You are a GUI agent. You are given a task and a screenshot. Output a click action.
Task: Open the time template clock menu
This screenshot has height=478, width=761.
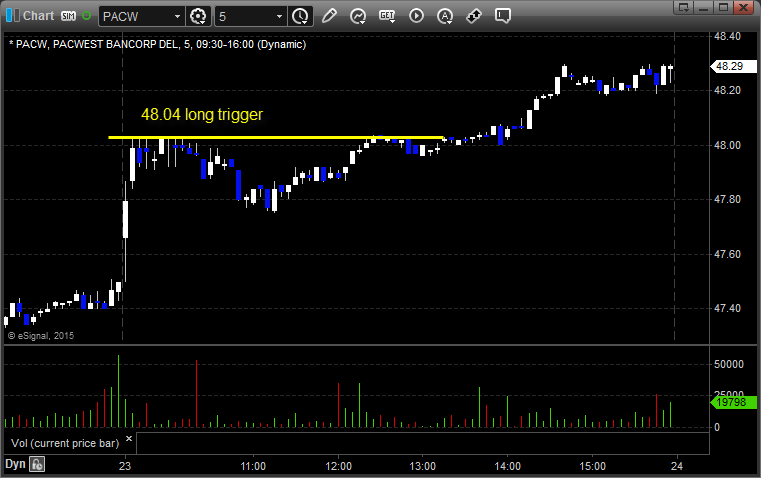(x=300, y=16)
